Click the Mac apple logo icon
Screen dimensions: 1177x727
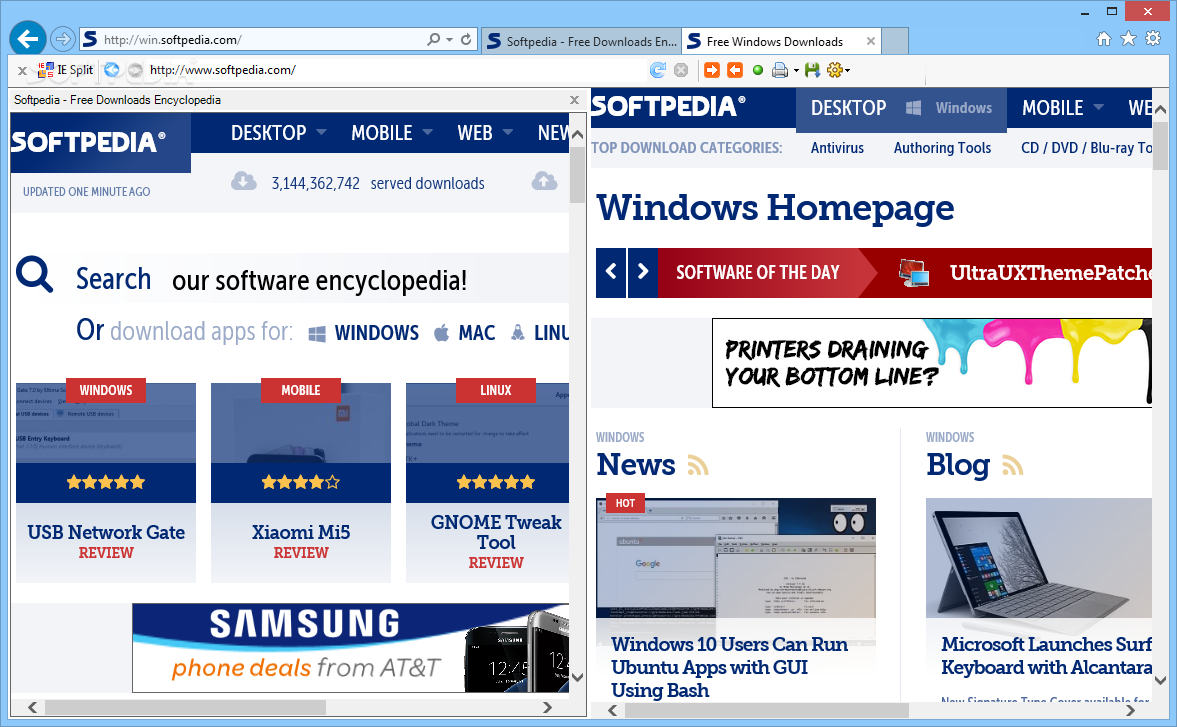coord(441,333)
